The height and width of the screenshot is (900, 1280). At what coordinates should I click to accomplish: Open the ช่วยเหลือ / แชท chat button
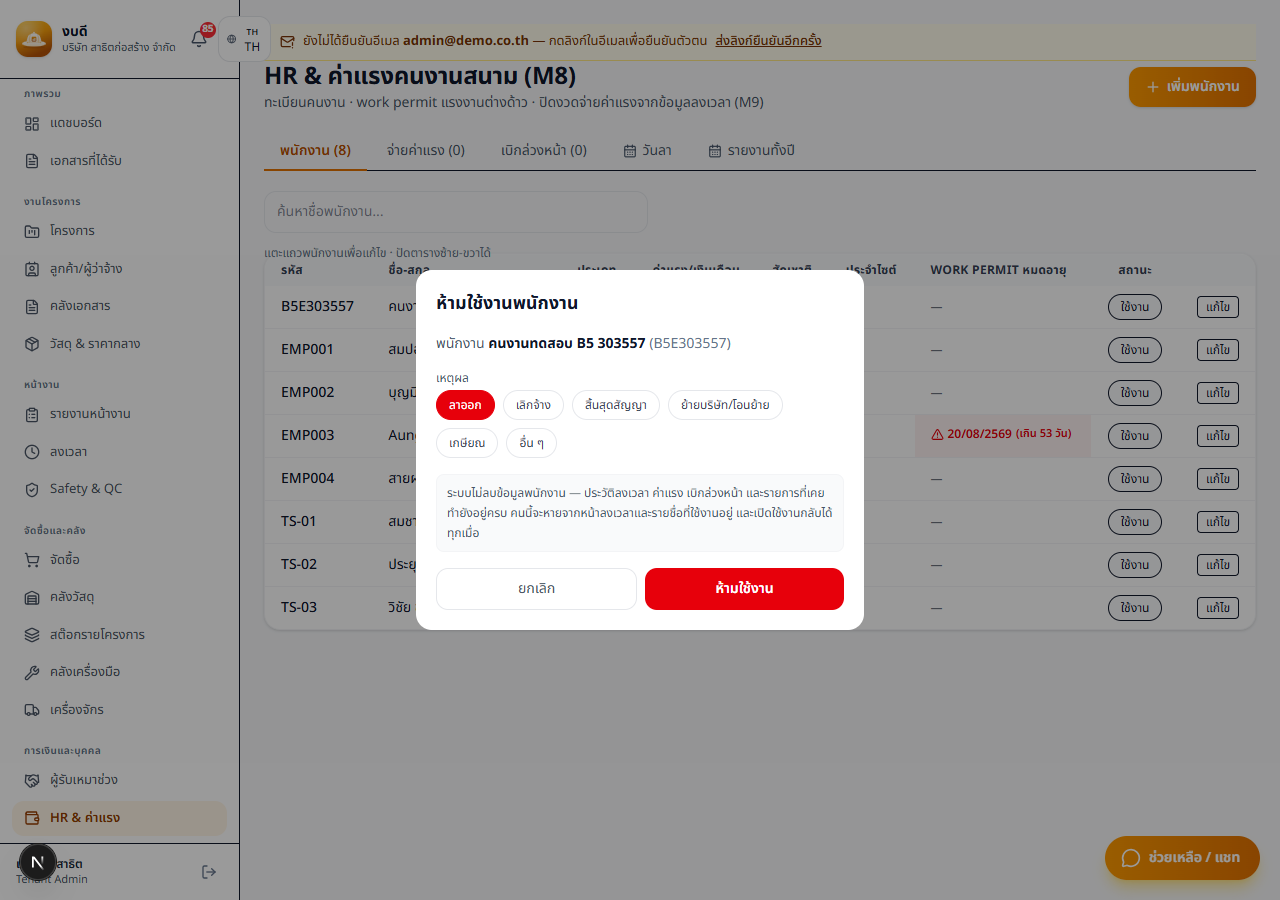[x=1182, y=858]
